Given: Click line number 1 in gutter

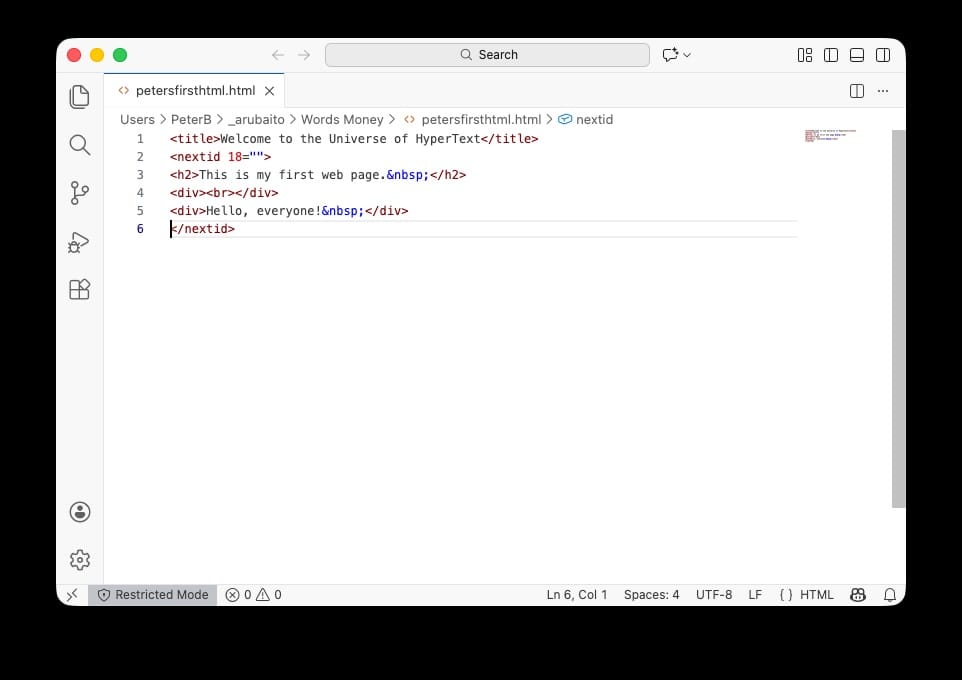Looking at the screenshot, I should (x=140, y=139).
